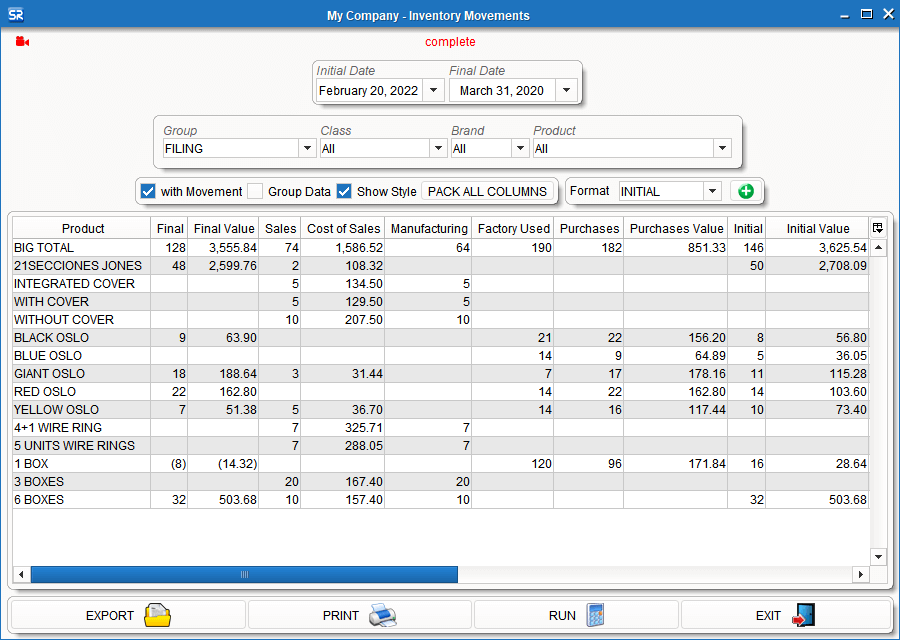Image resolution: width=900 pixels, height=640 pixels.
Task: Toggle the Show Style checkbox
Action: (x=344, y=191)
